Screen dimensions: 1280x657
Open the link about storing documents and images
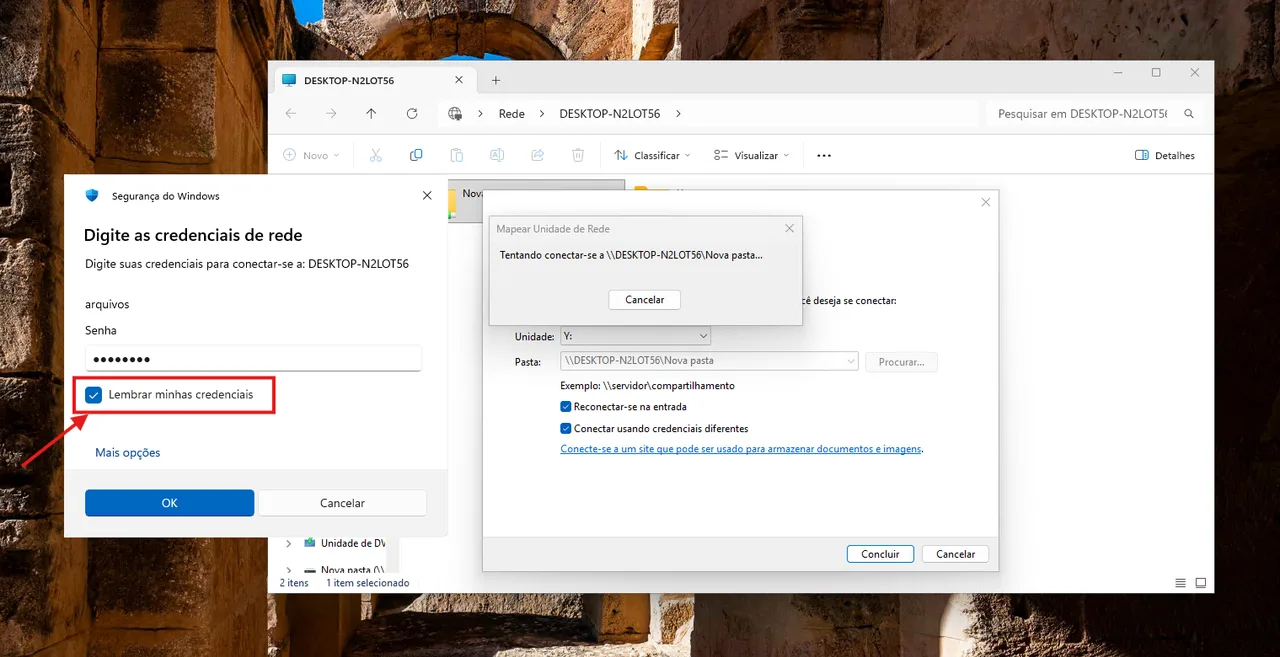(741, 449)
